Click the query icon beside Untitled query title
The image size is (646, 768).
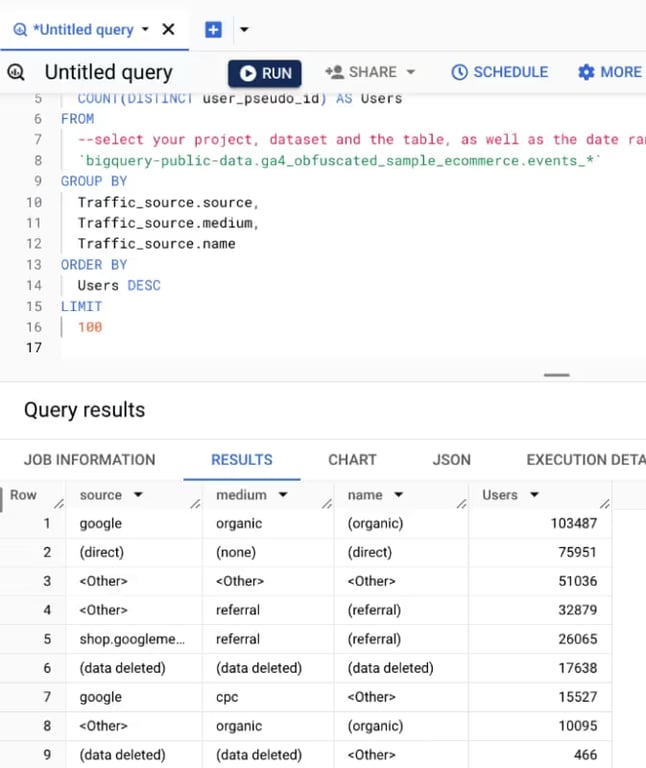pyautogui.click(x=16, y=72)
